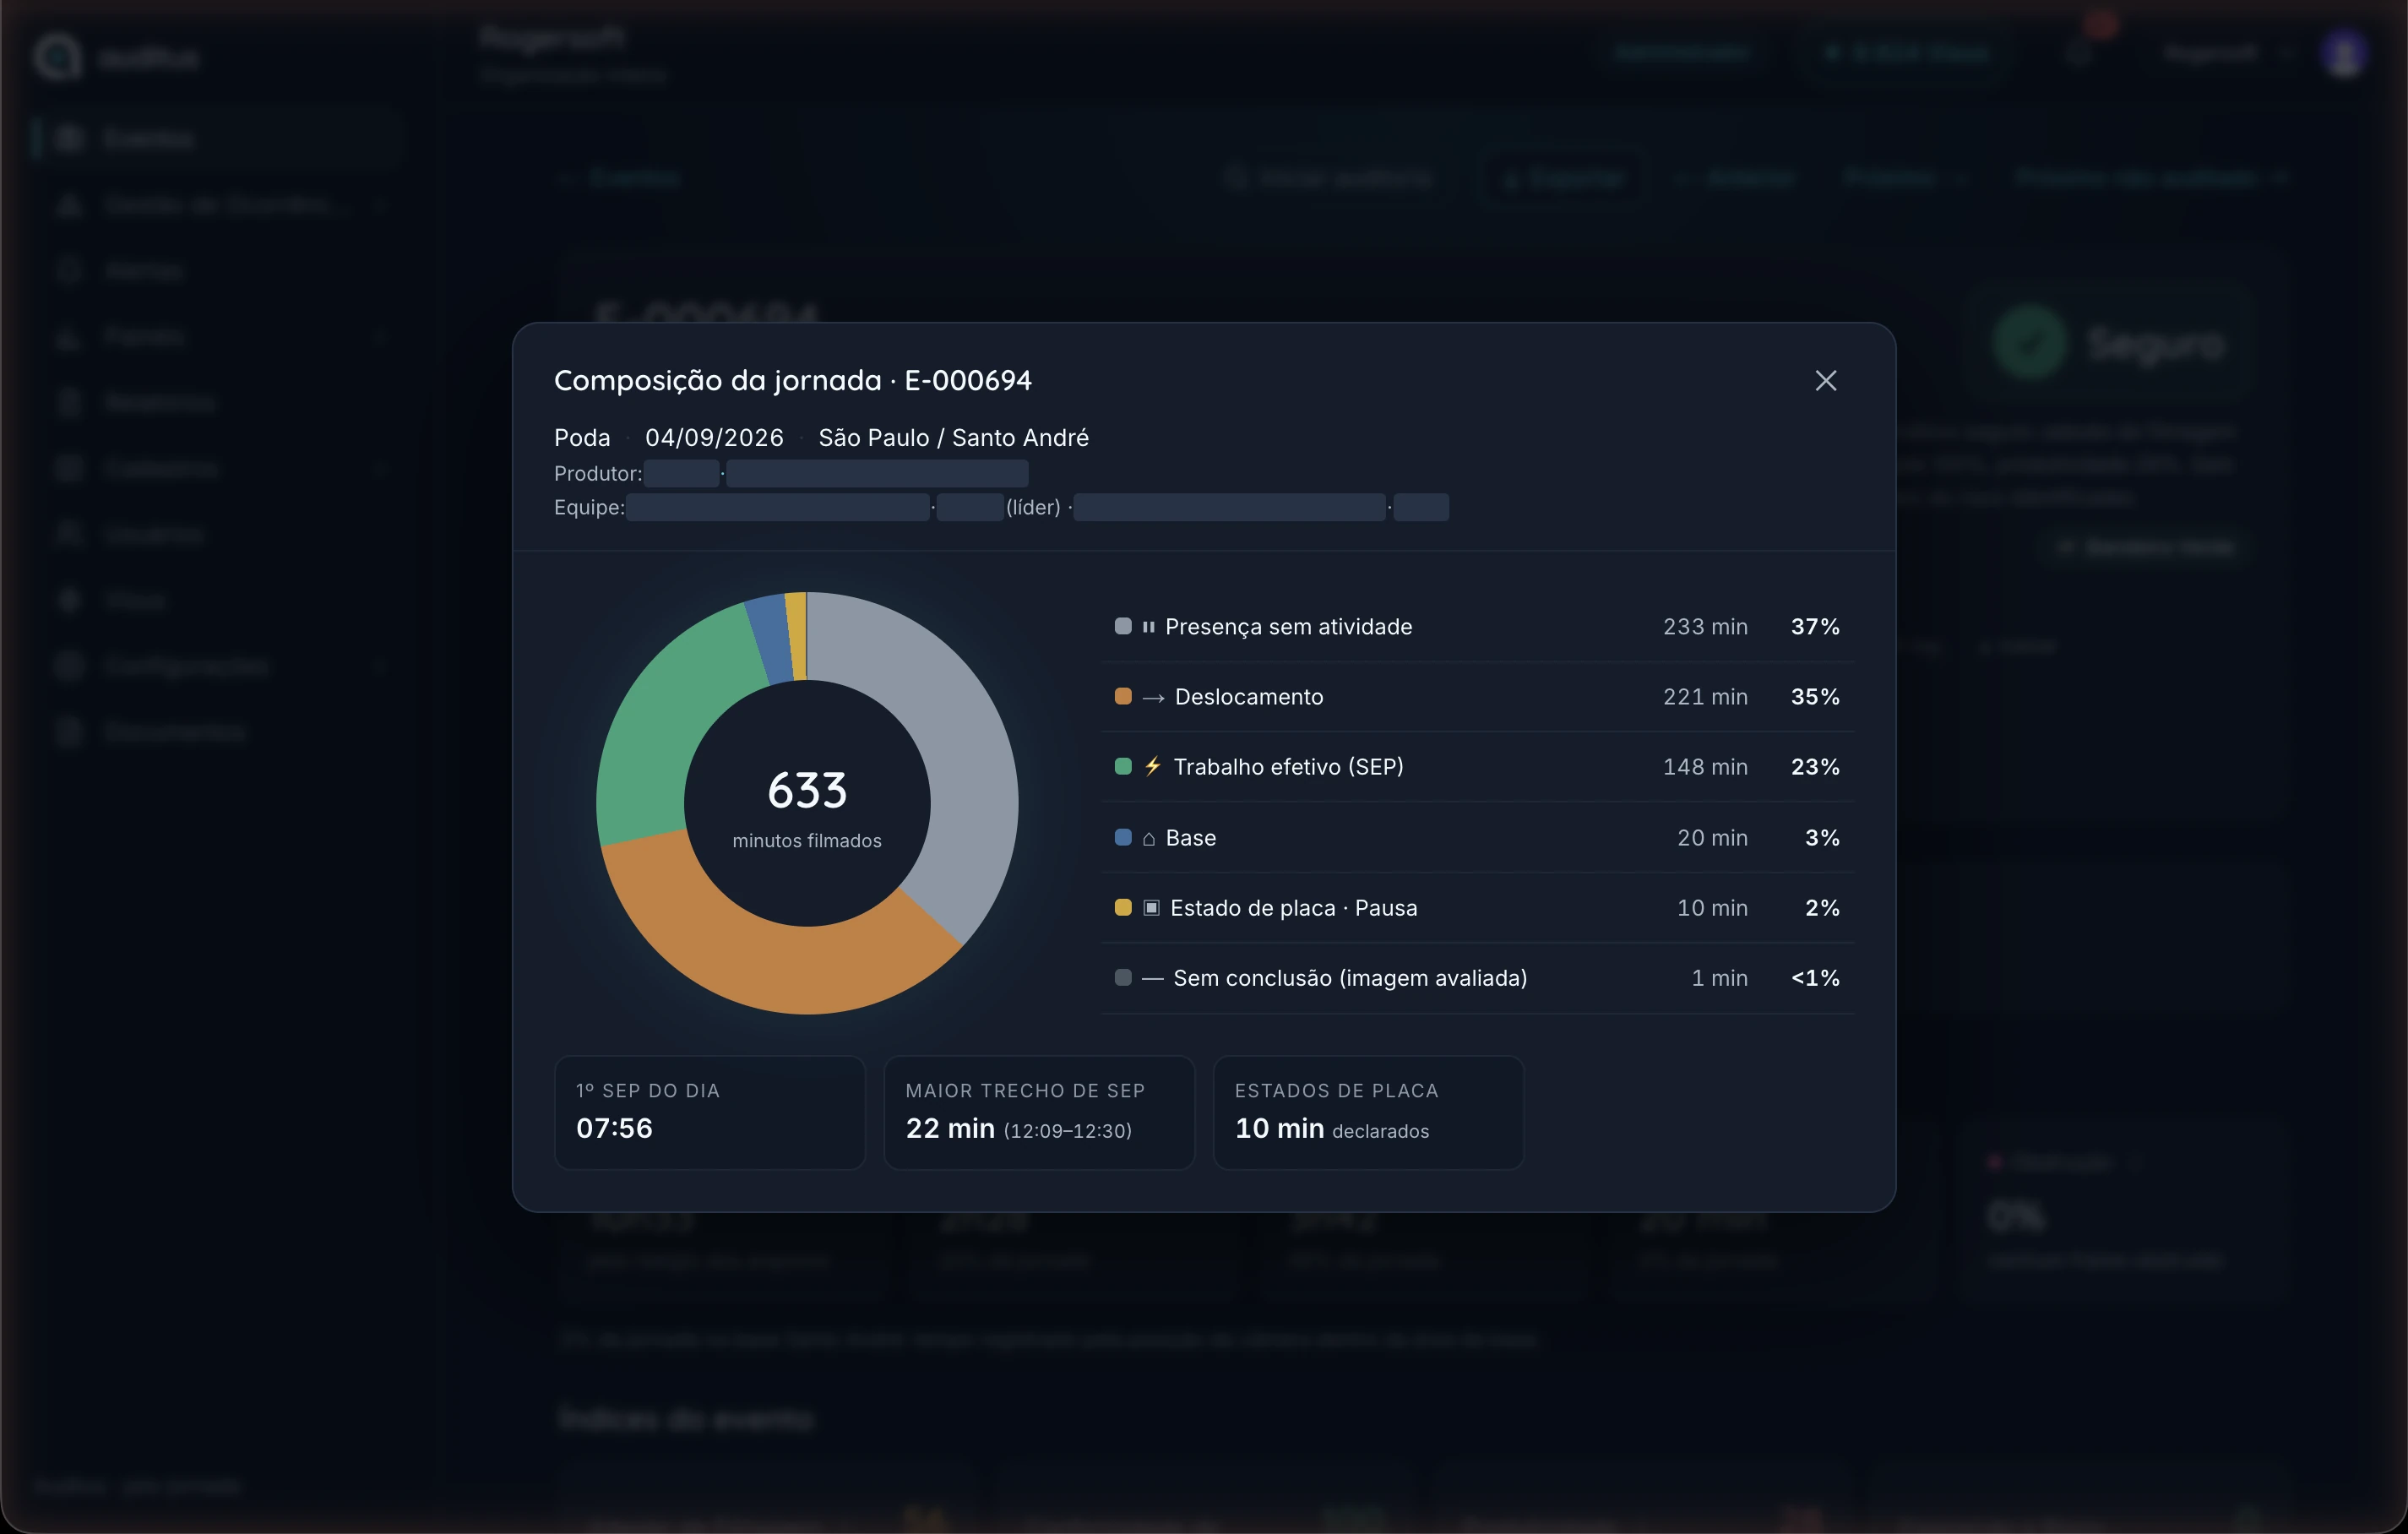Image resolution: width=2408 pixels, height=1534 pixels.
Task: Click the '1 min' value
Action: pyautogui.click(x=1719, y=978)
